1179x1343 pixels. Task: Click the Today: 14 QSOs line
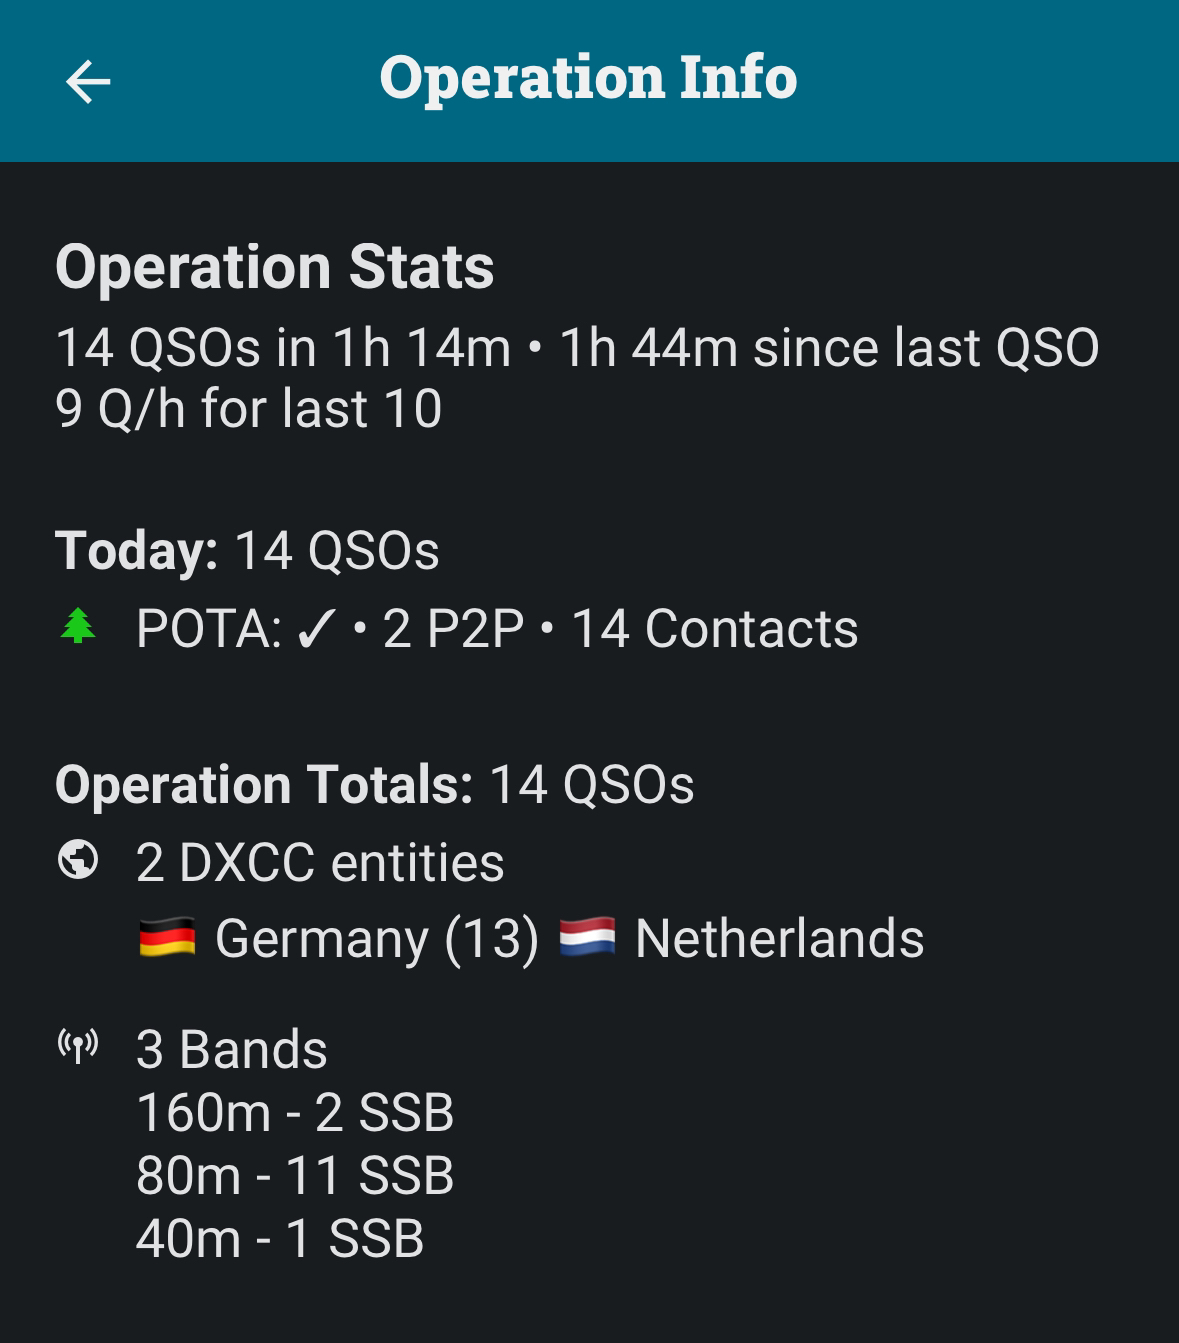pyautogui.click(x=247, y=551)
